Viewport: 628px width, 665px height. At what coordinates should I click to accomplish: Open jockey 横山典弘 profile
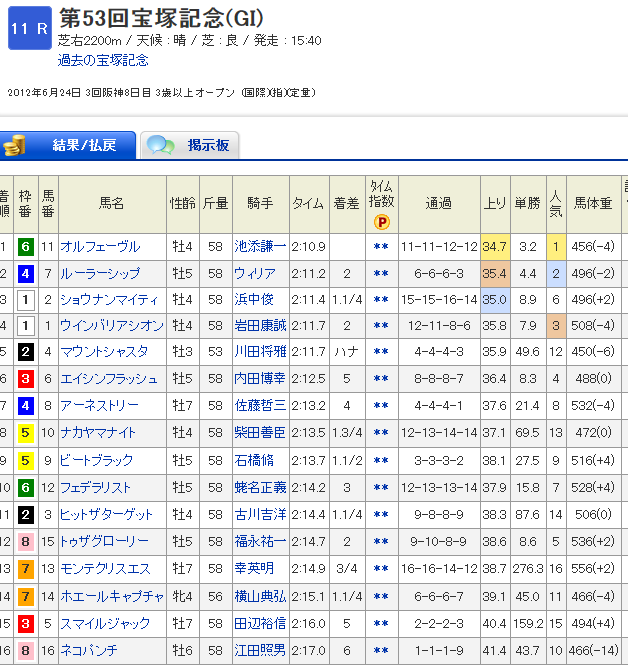260,596
